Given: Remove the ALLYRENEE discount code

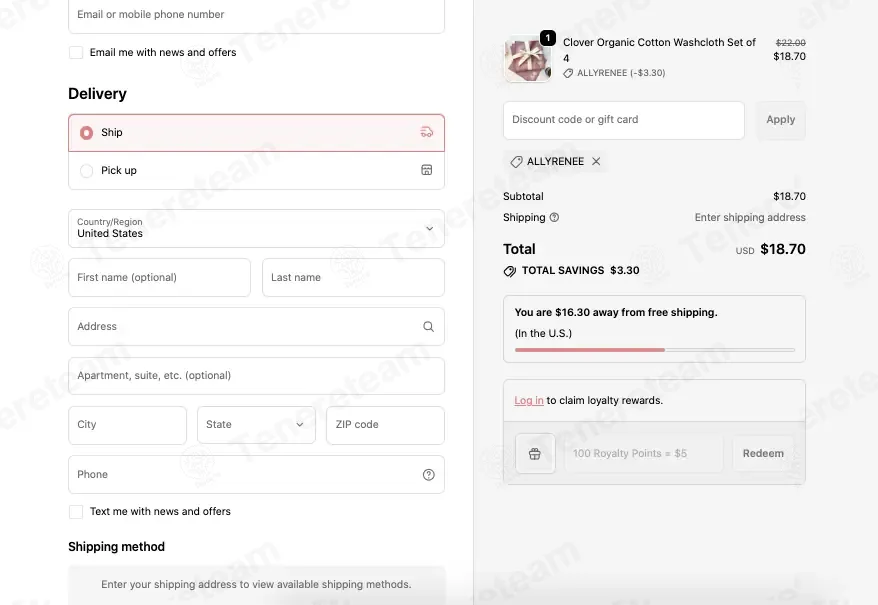Looking at the screenshot, I should (x=596, y=161).
